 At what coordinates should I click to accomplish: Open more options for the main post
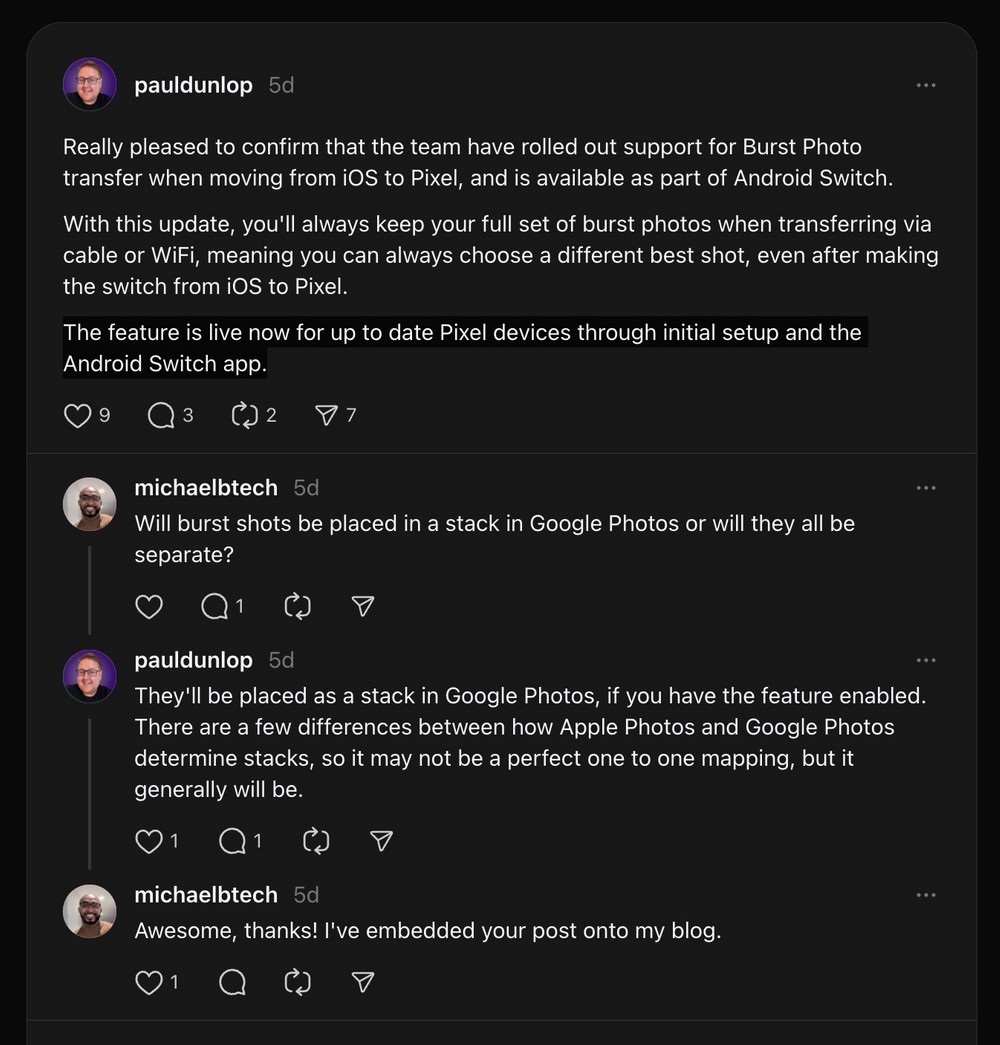[x=926, y=86]
